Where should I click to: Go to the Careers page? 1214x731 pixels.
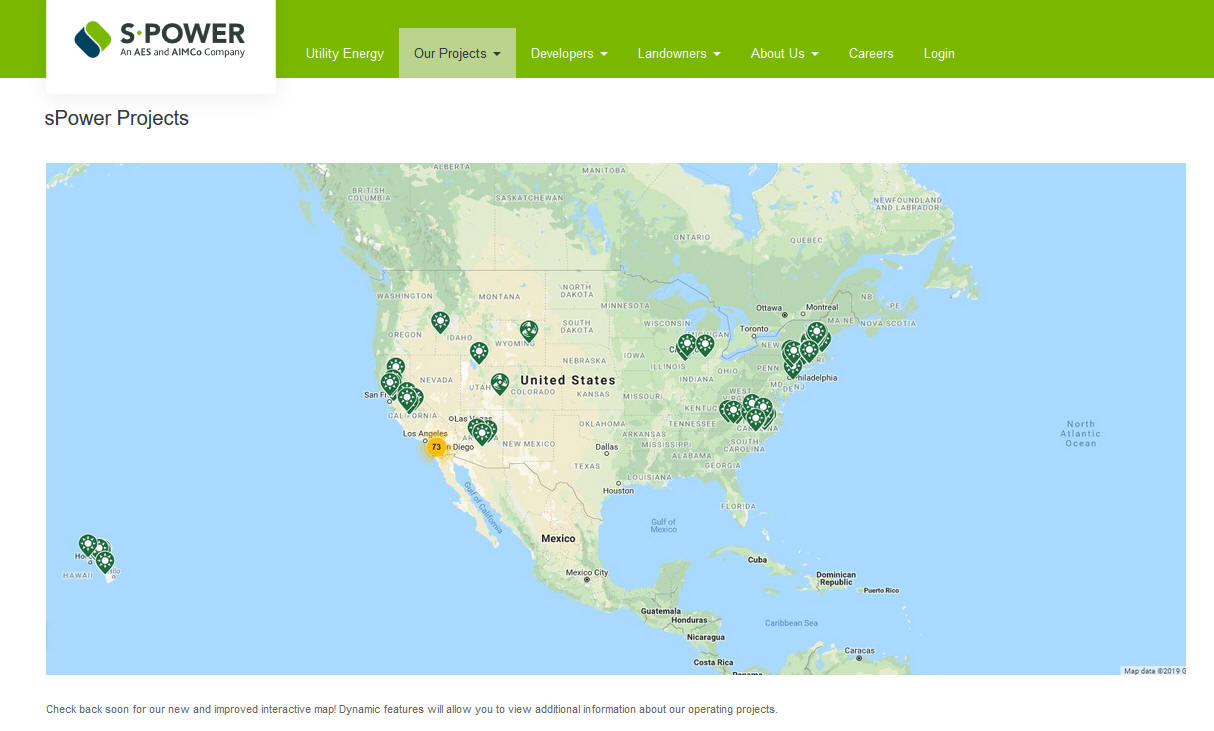coord(871,53)
